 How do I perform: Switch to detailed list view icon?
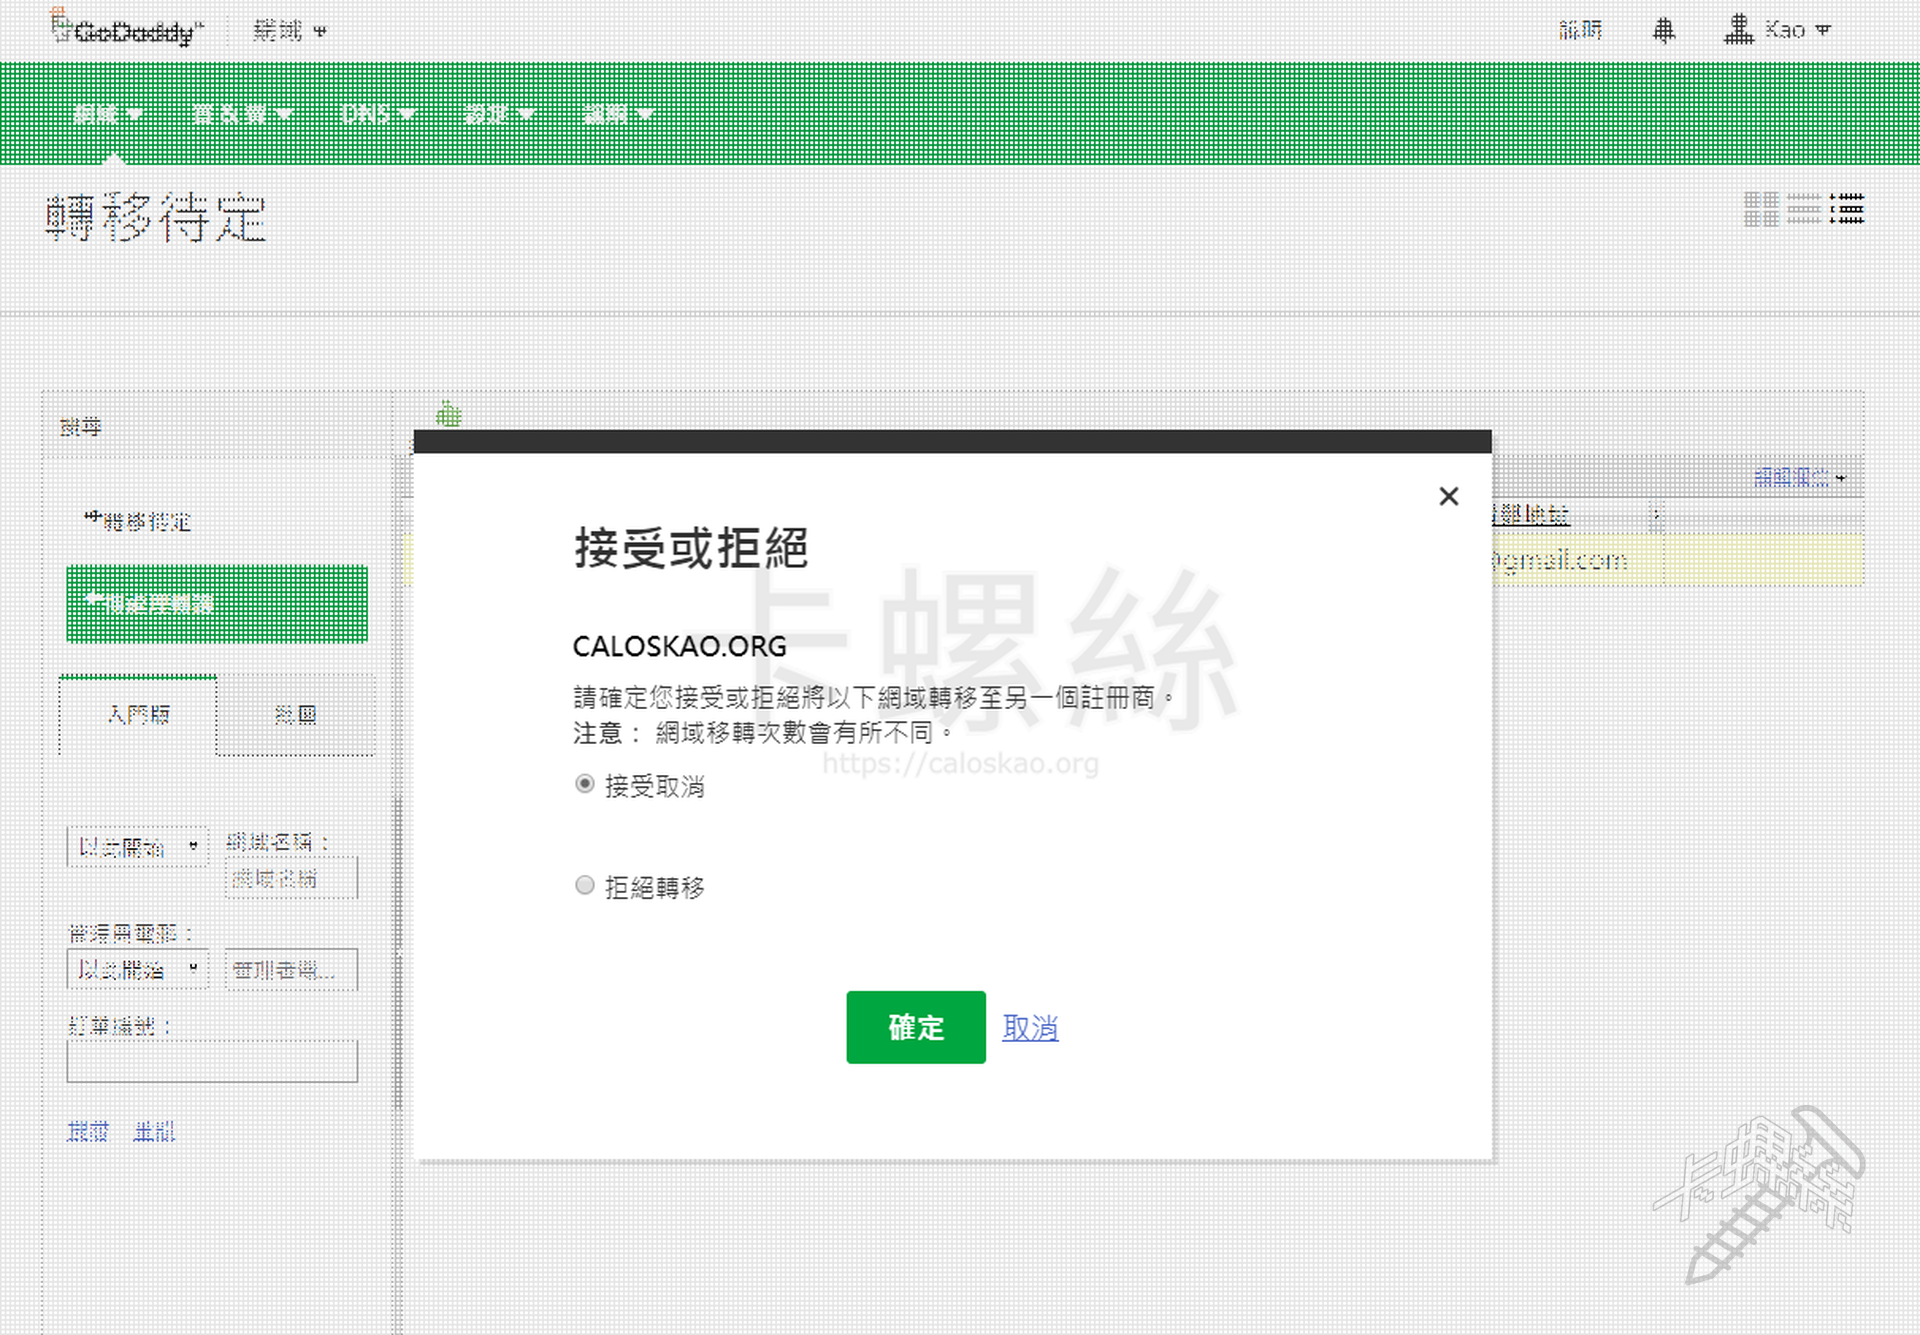point(1847,209)
